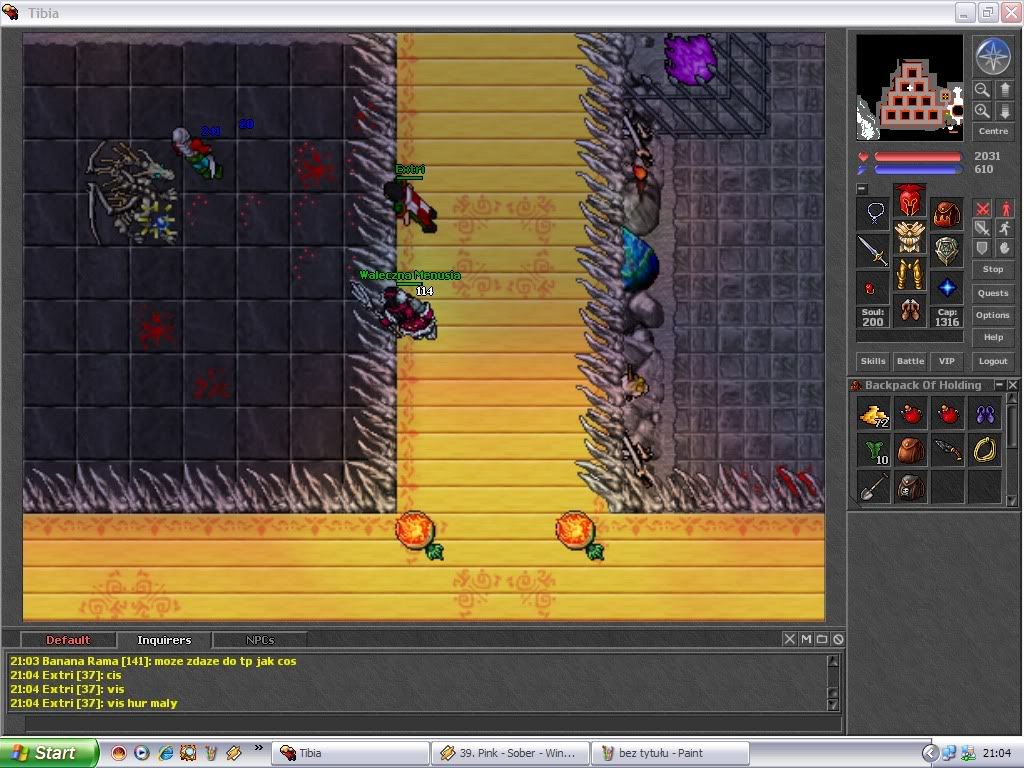This screenshot has height=768, width=1024.
Task: Toggle chase mode with the running figure
Action: (1004, 228)
